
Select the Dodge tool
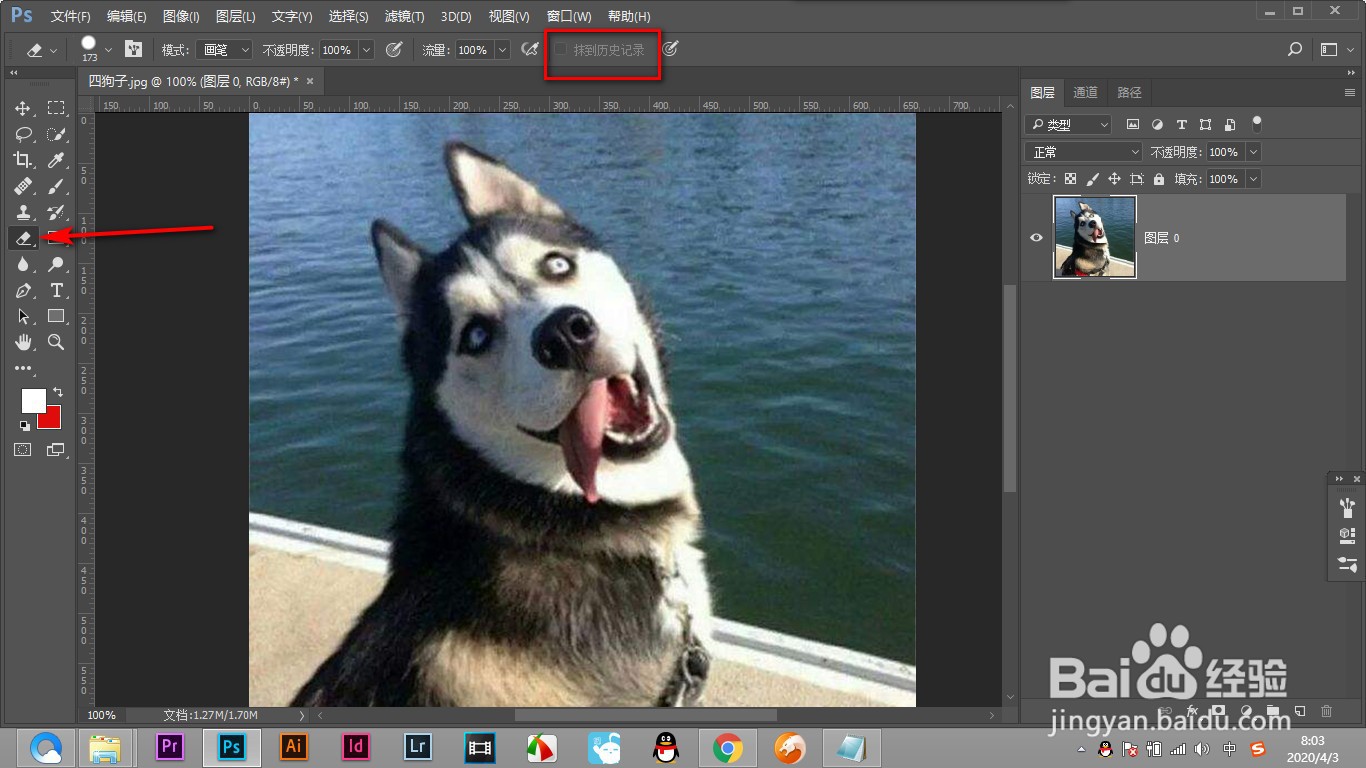pyautogui.click(x=56, y=264)
